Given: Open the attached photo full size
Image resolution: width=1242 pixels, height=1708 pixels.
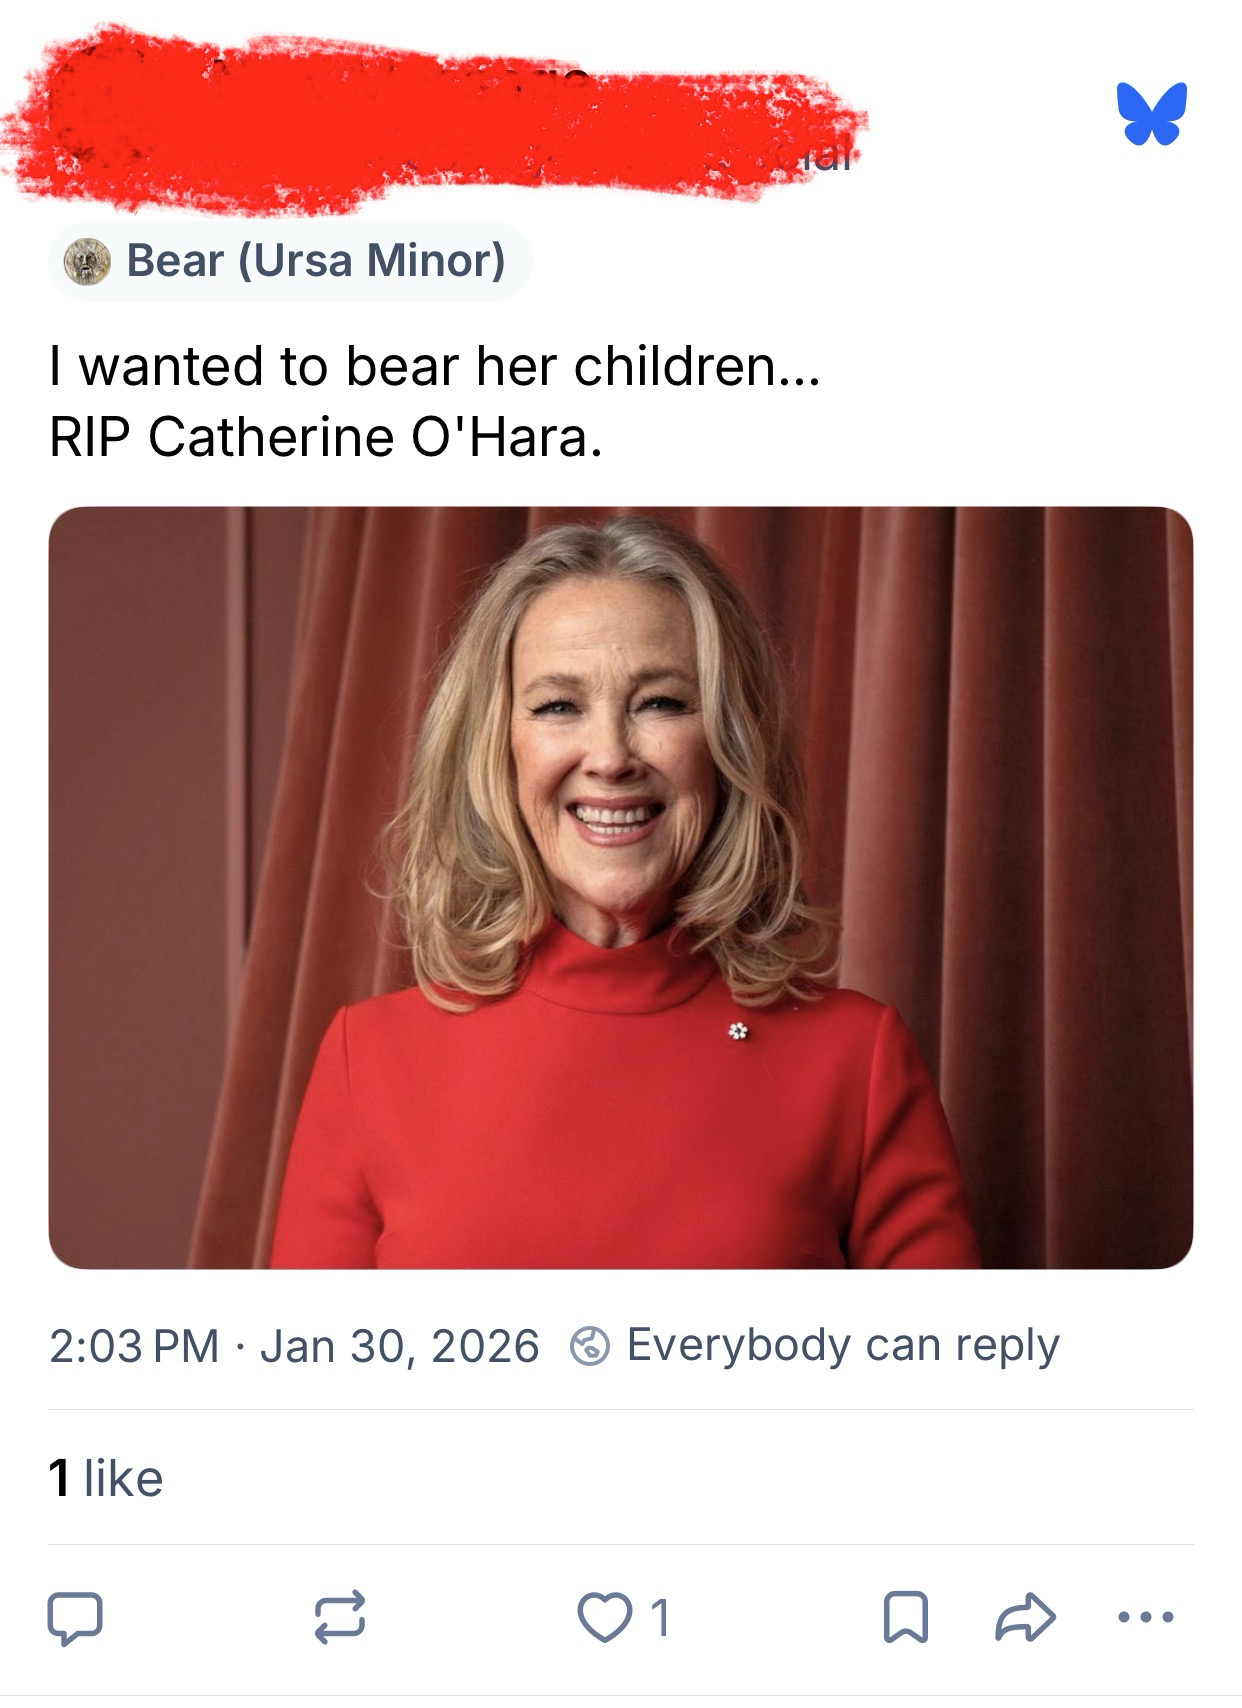Looking at the screenshot, I should click(620, 887).
